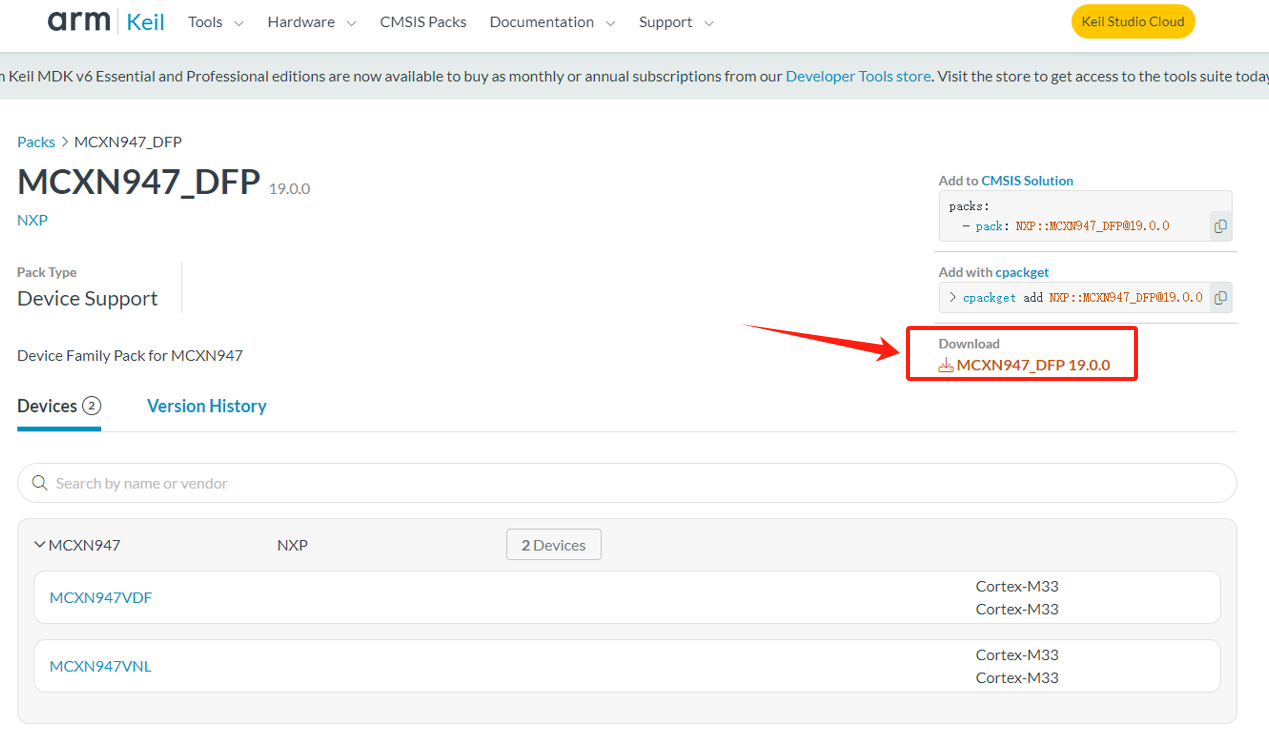Download MCXN947_DFP 19.0.0 pack
Image resolution: width=1269 pixels, height=730 pixels.
[x=1033, y=365]
